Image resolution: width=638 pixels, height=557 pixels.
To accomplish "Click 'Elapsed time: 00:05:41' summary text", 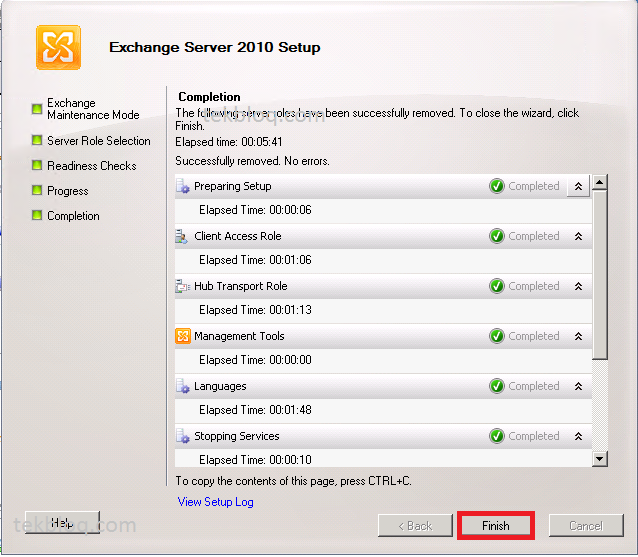I will pos(229,142).
